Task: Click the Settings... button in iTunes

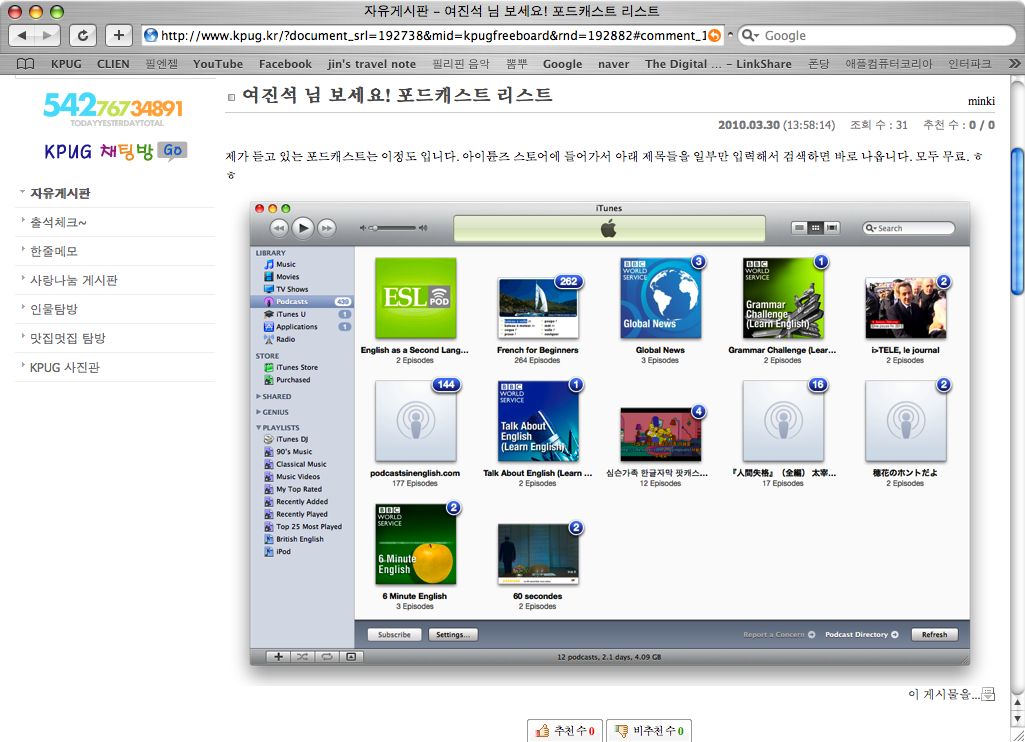Action: tap(453, 635)
